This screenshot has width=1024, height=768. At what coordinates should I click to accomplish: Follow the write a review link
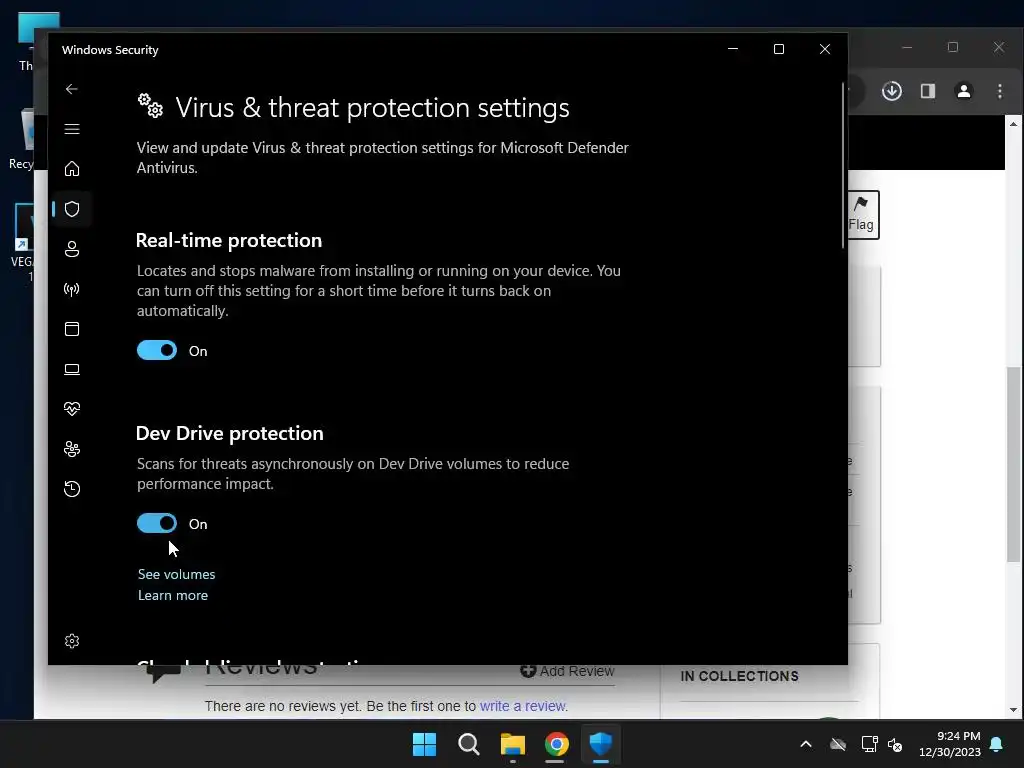(523, 706)
